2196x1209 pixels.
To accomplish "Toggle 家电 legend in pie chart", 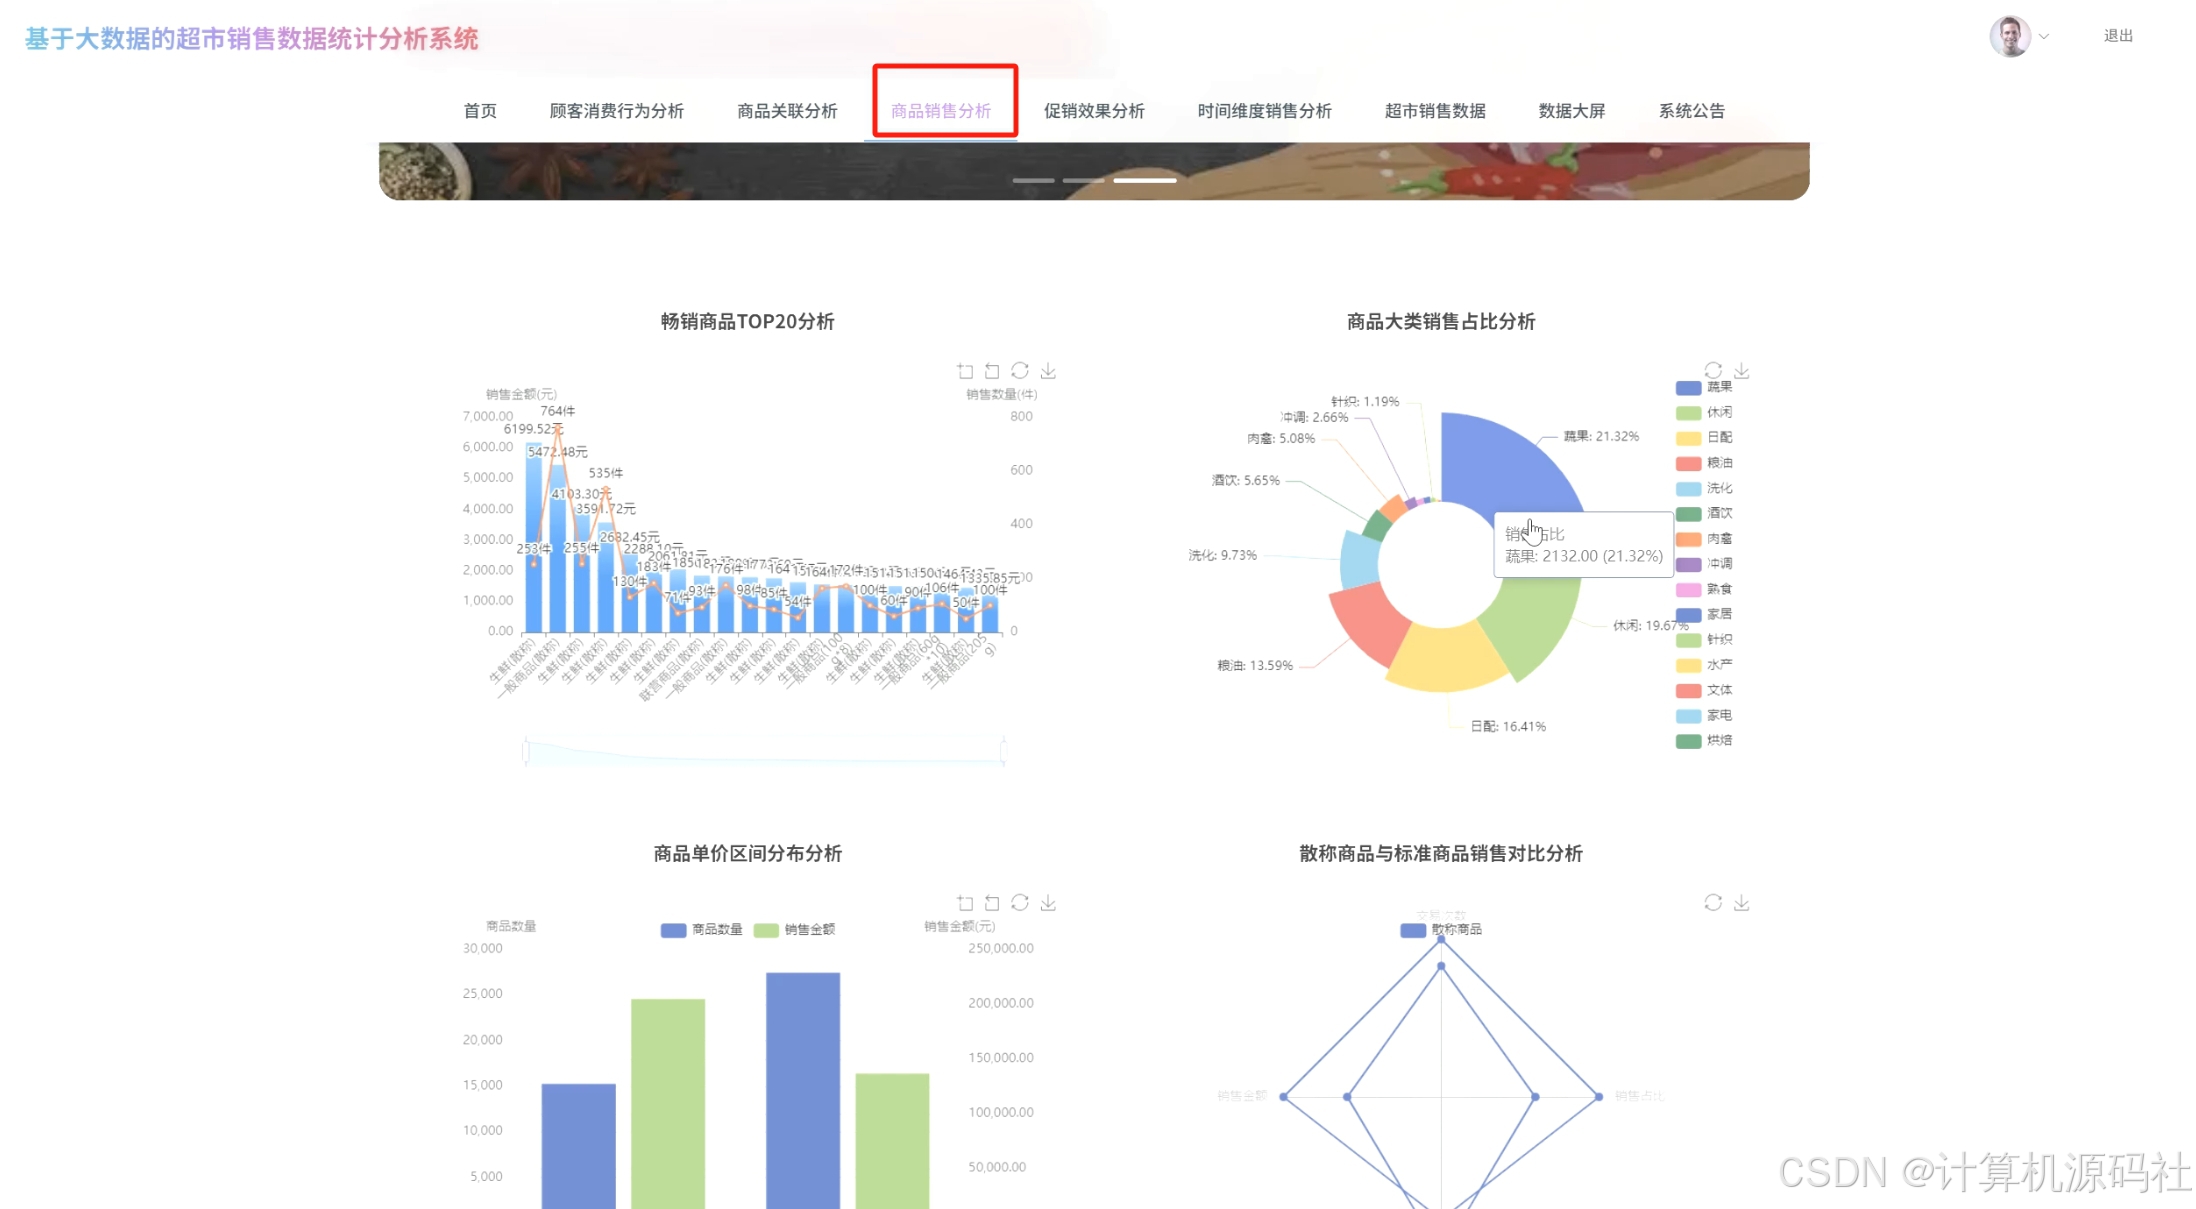I will tap(1704, 715).
